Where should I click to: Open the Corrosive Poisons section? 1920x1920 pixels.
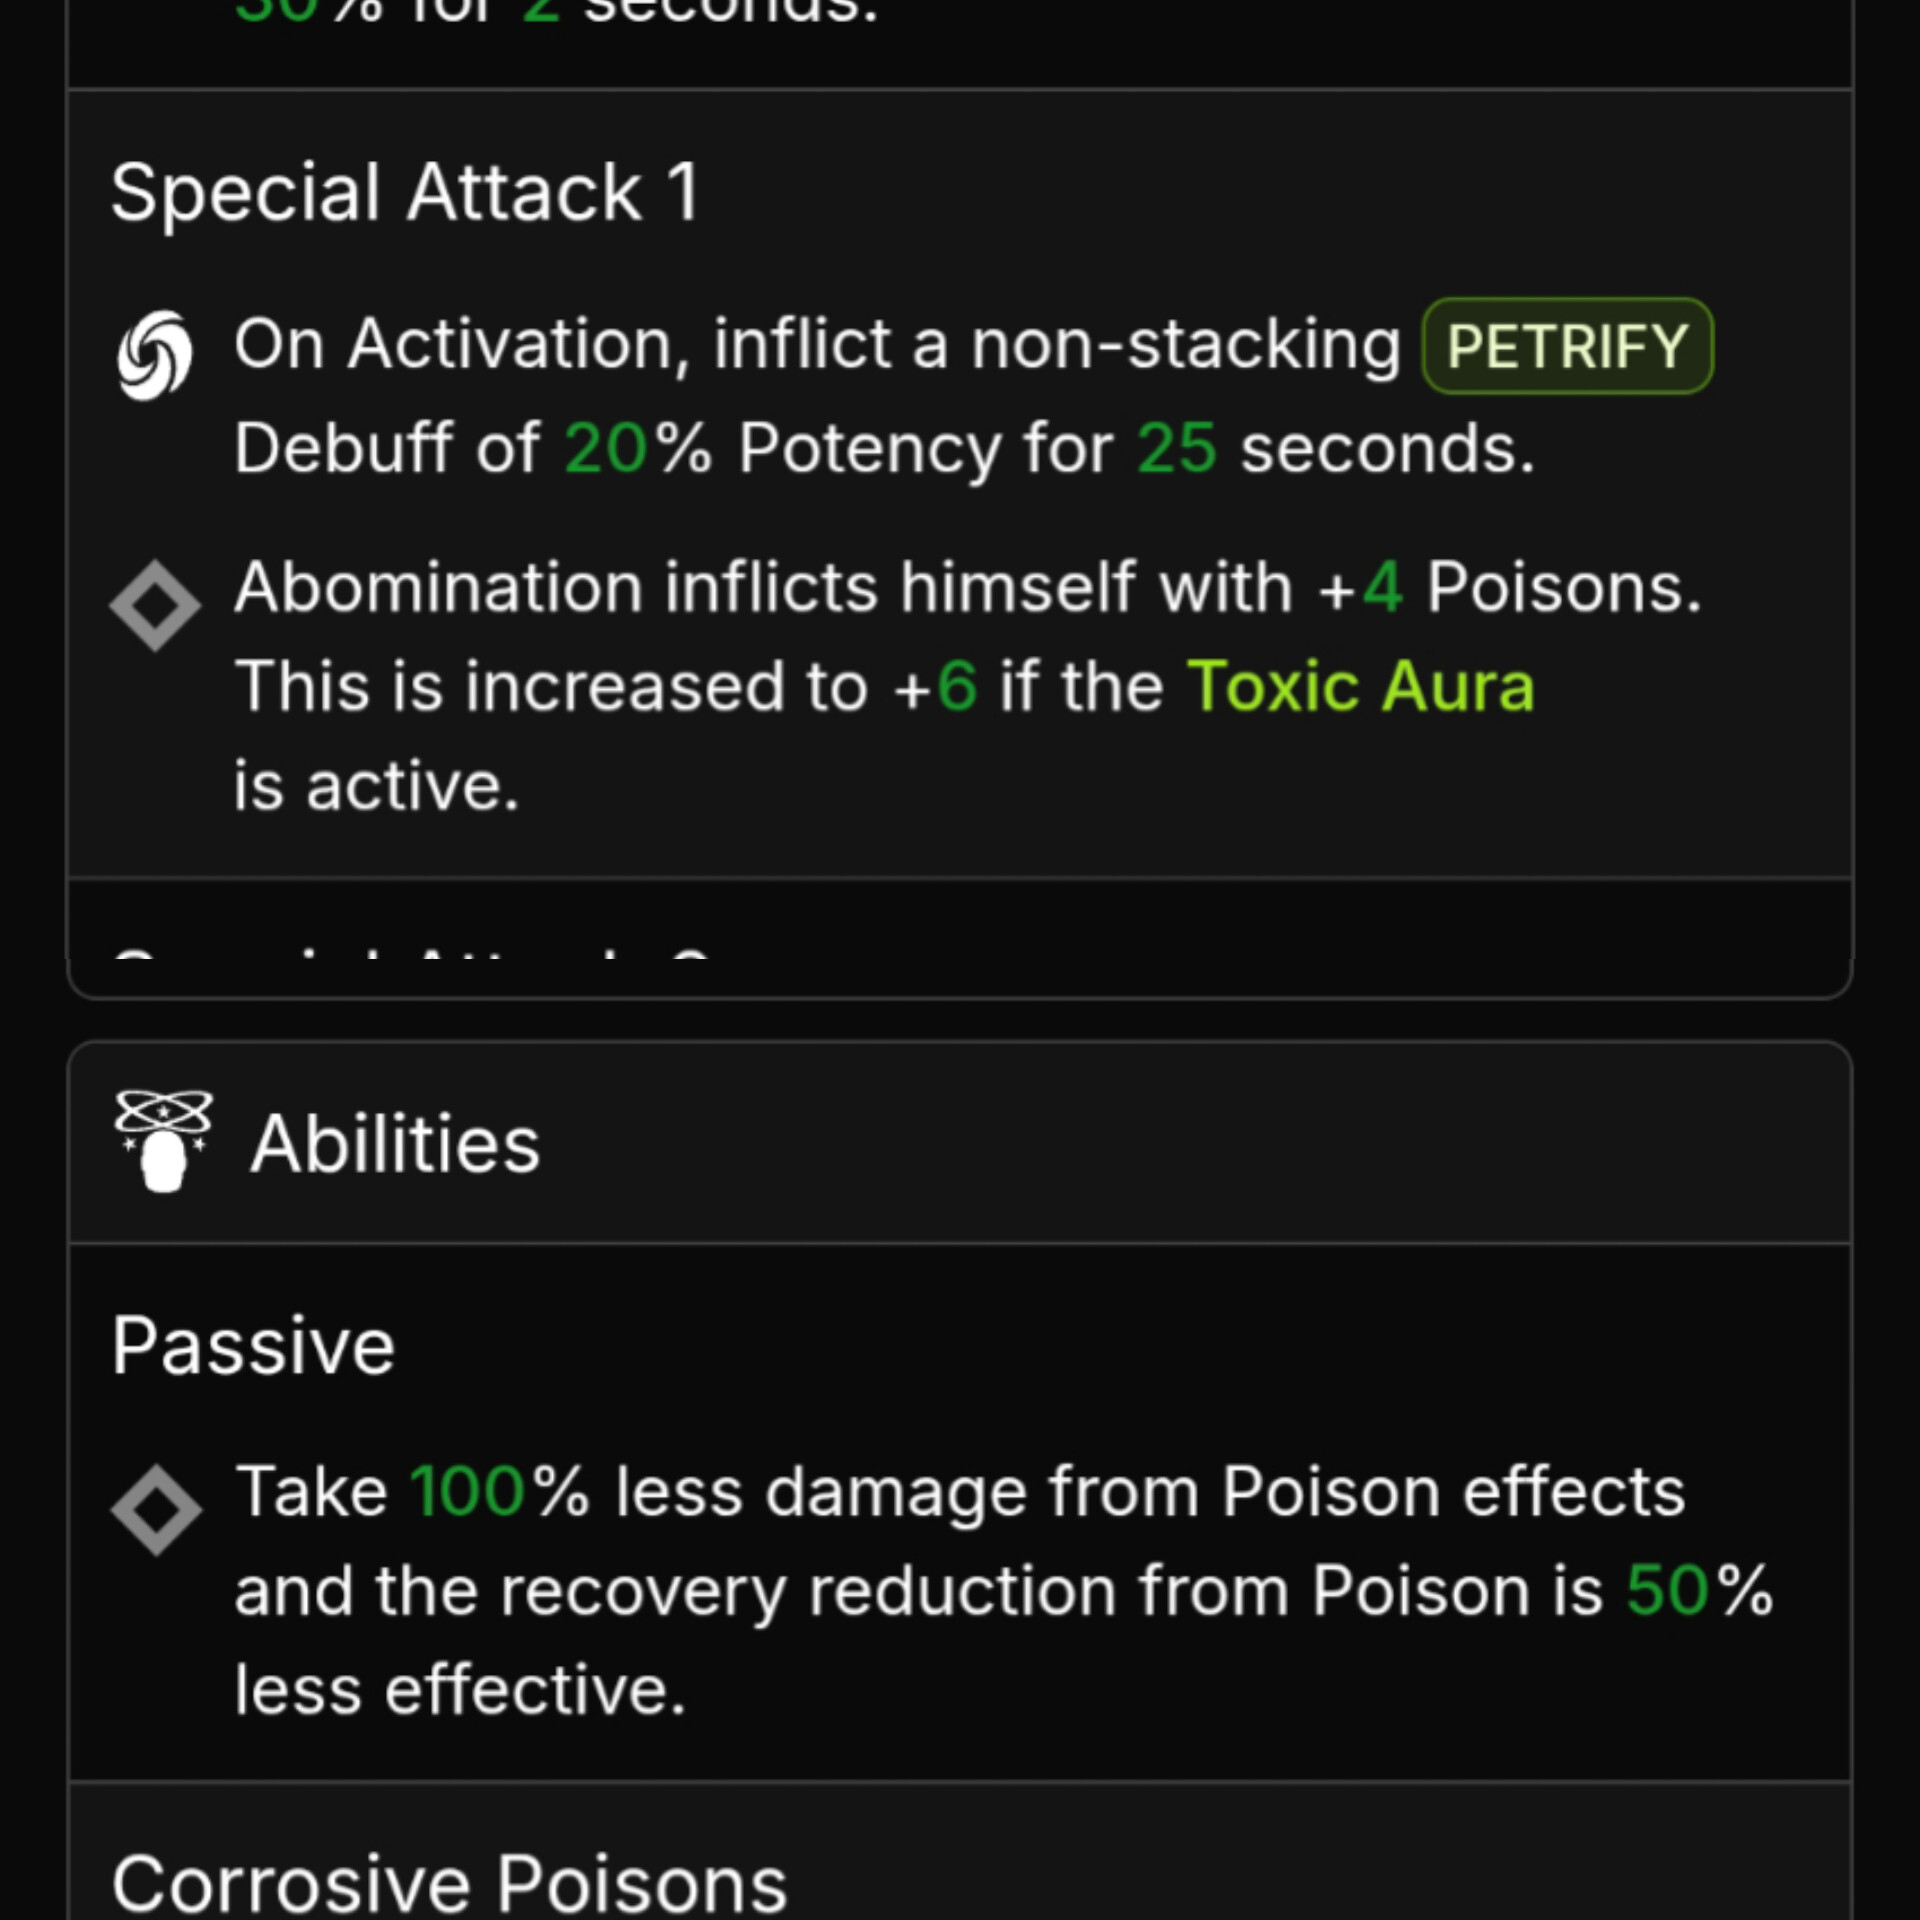coord(449,1884)
